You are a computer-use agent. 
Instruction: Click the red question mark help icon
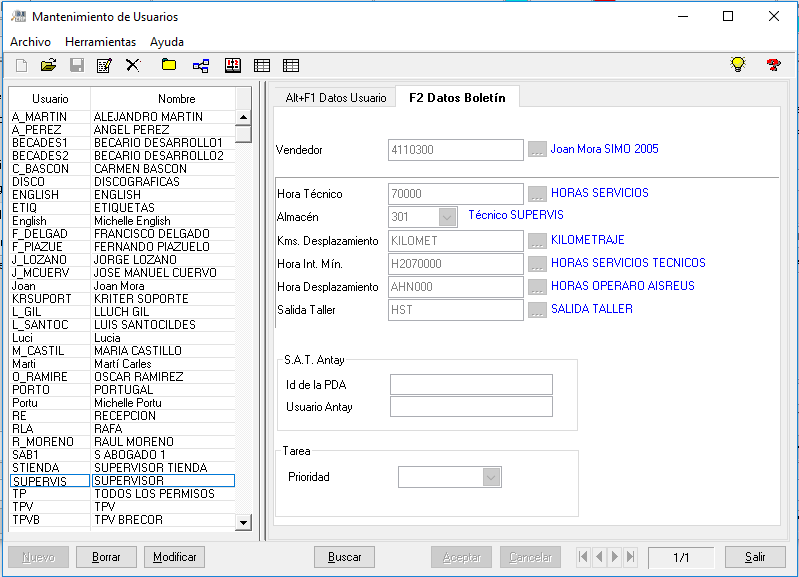773,65
